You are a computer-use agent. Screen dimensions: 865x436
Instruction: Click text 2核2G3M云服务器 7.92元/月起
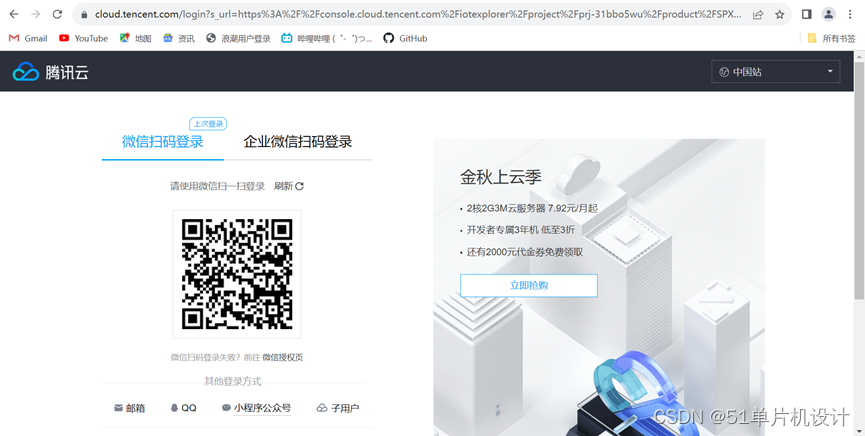(x=532, y=209)
